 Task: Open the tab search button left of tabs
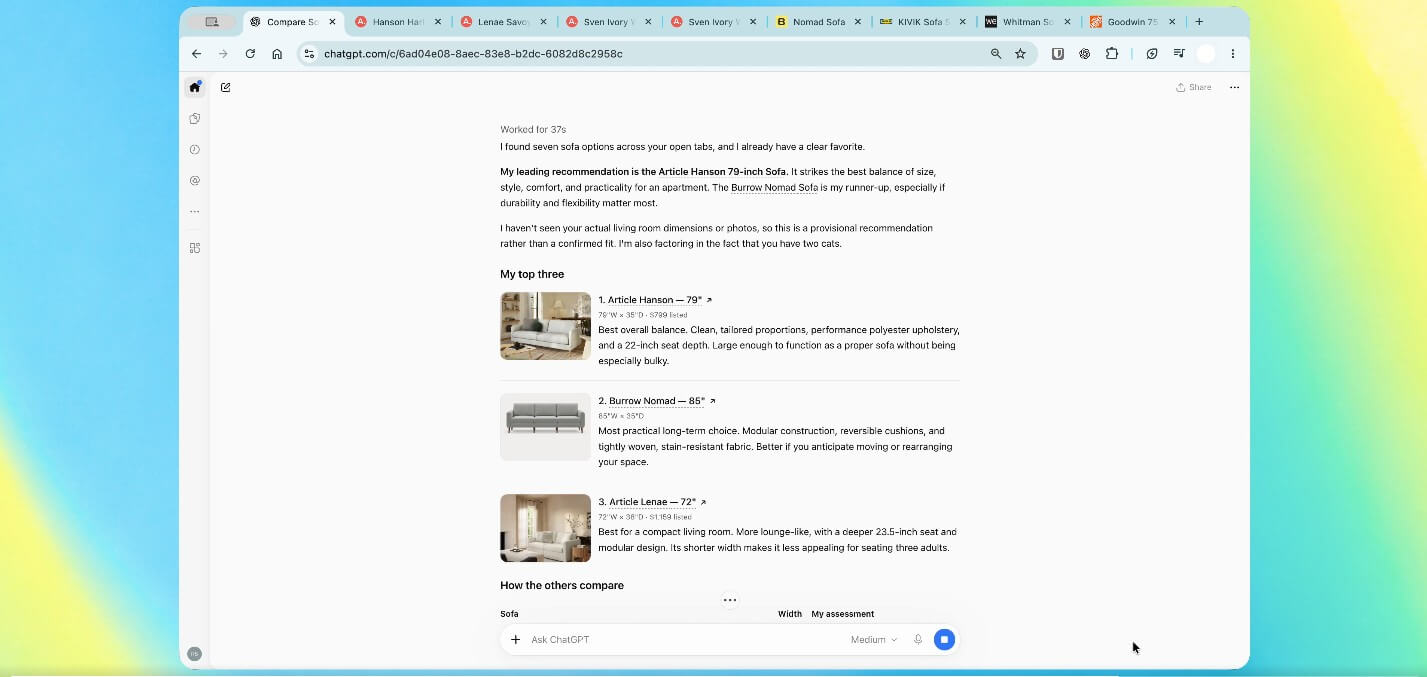212,22
